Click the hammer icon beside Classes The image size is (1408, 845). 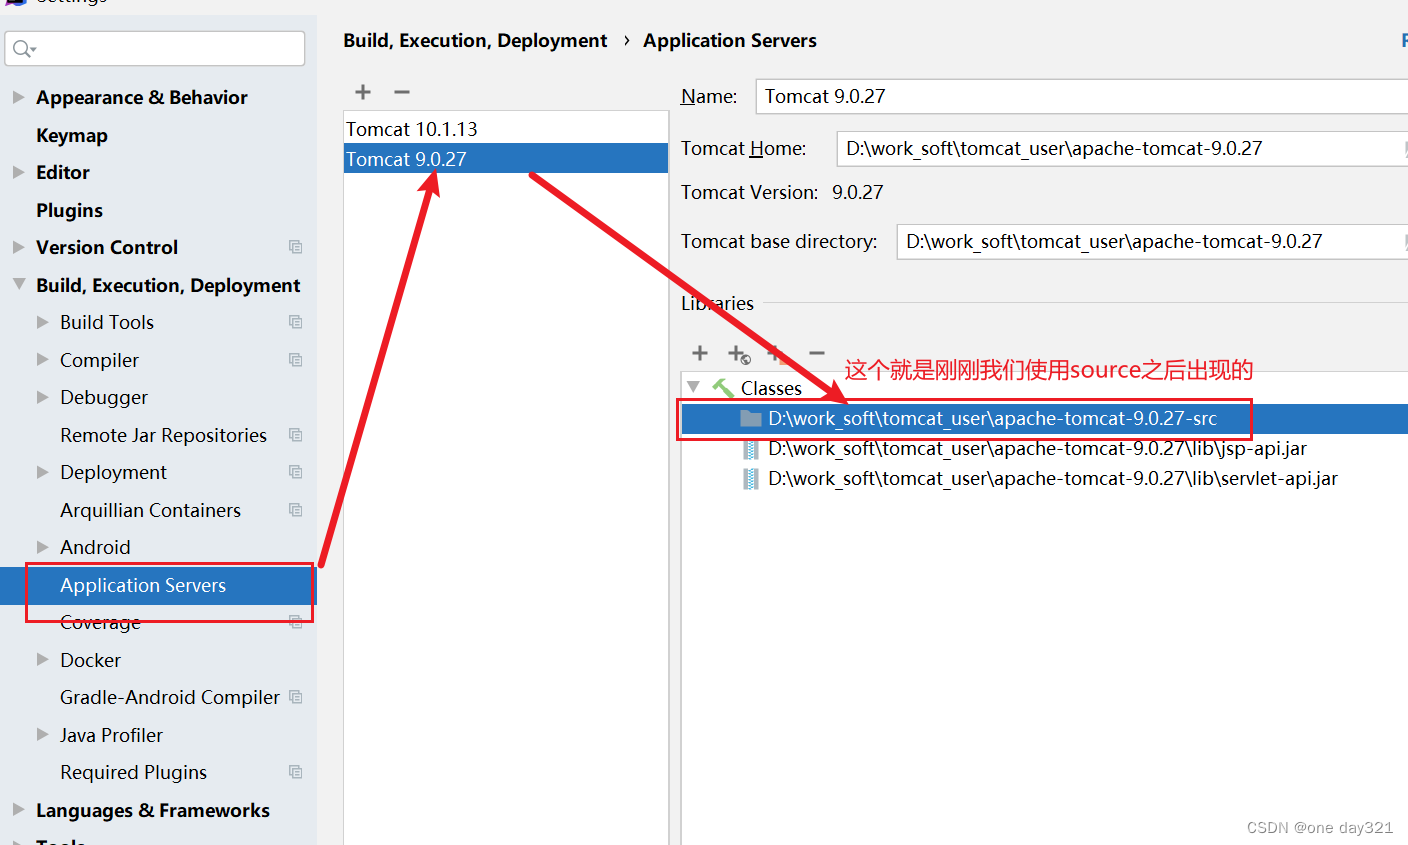[x=722, y=387]
